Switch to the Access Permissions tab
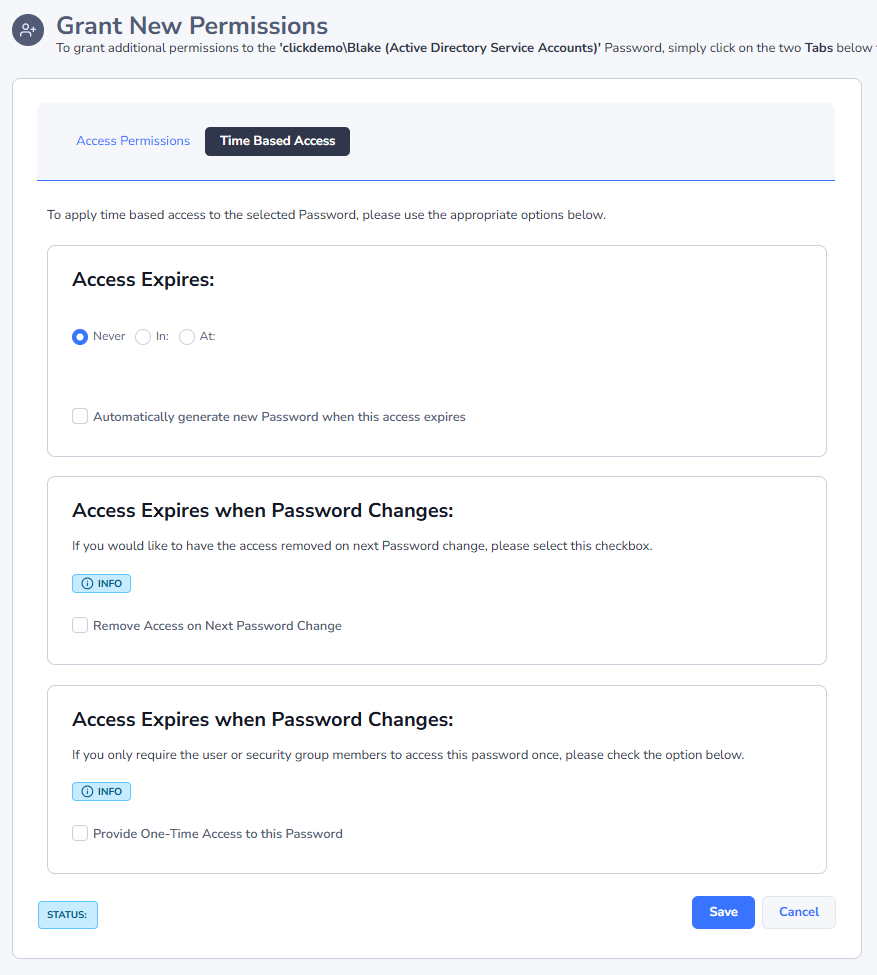 click(x=133, y=140)
